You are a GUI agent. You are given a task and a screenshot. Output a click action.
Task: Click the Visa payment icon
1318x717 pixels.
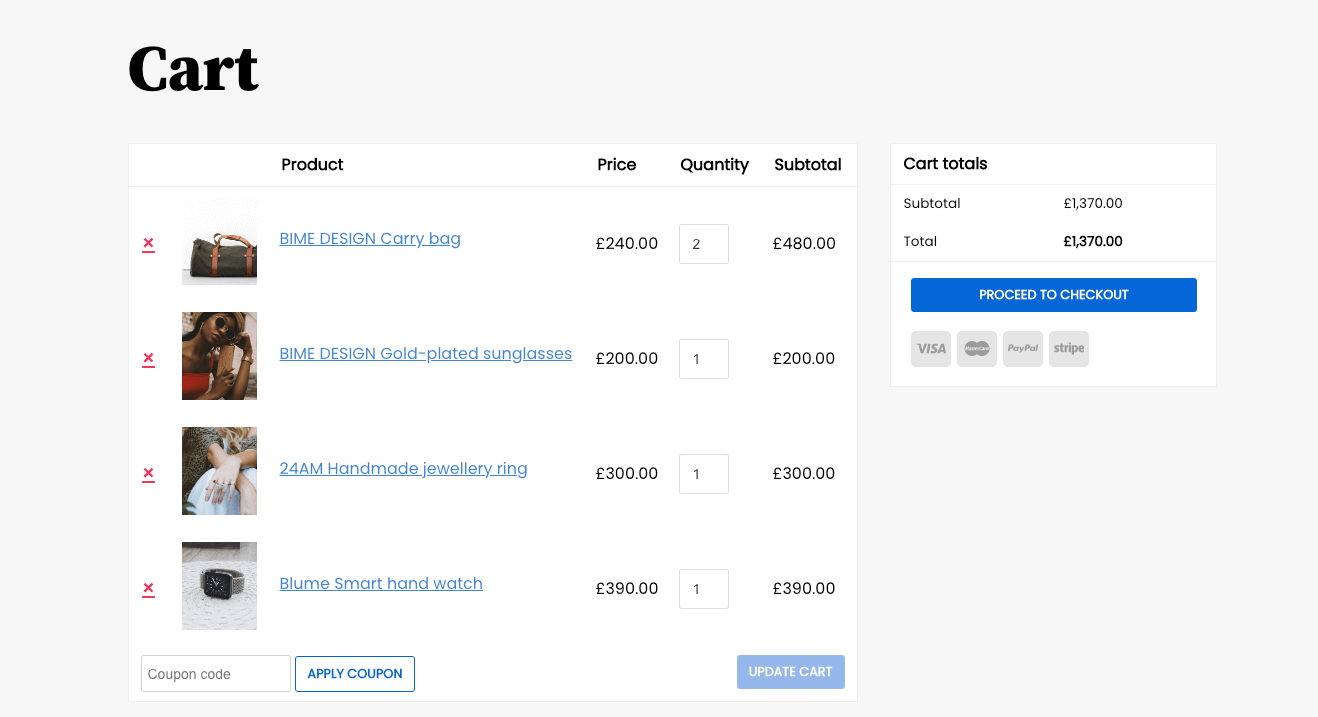(930, 349)
